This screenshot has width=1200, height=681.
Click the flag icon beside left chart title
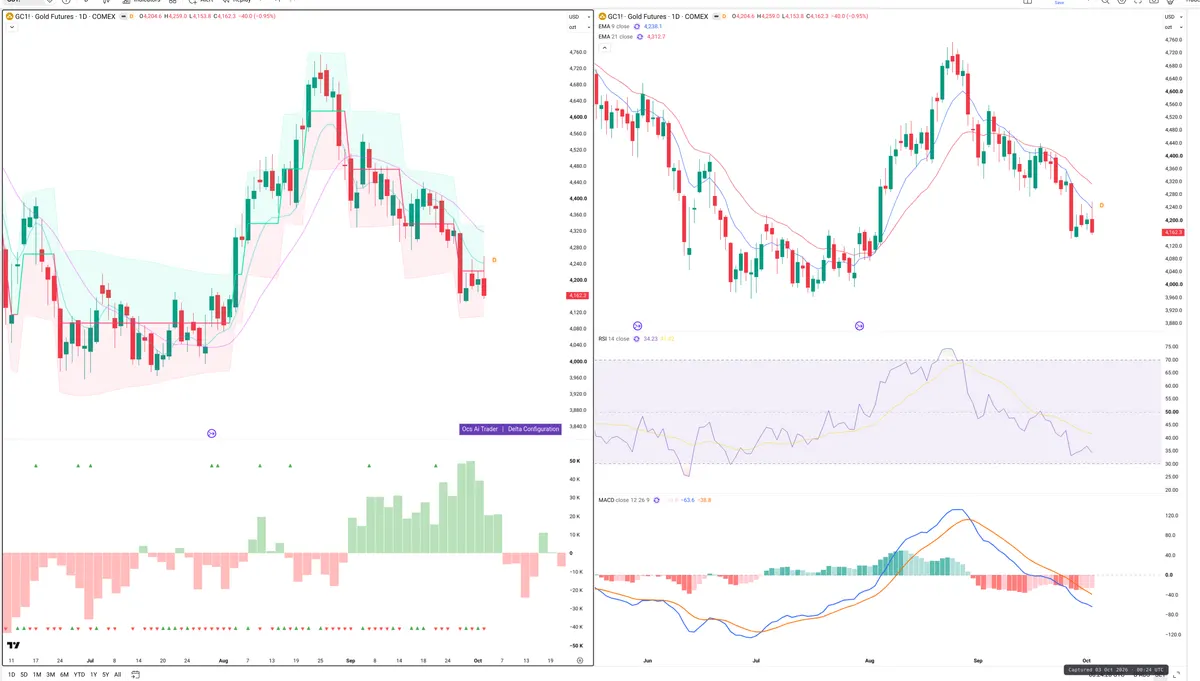(122, 17)
